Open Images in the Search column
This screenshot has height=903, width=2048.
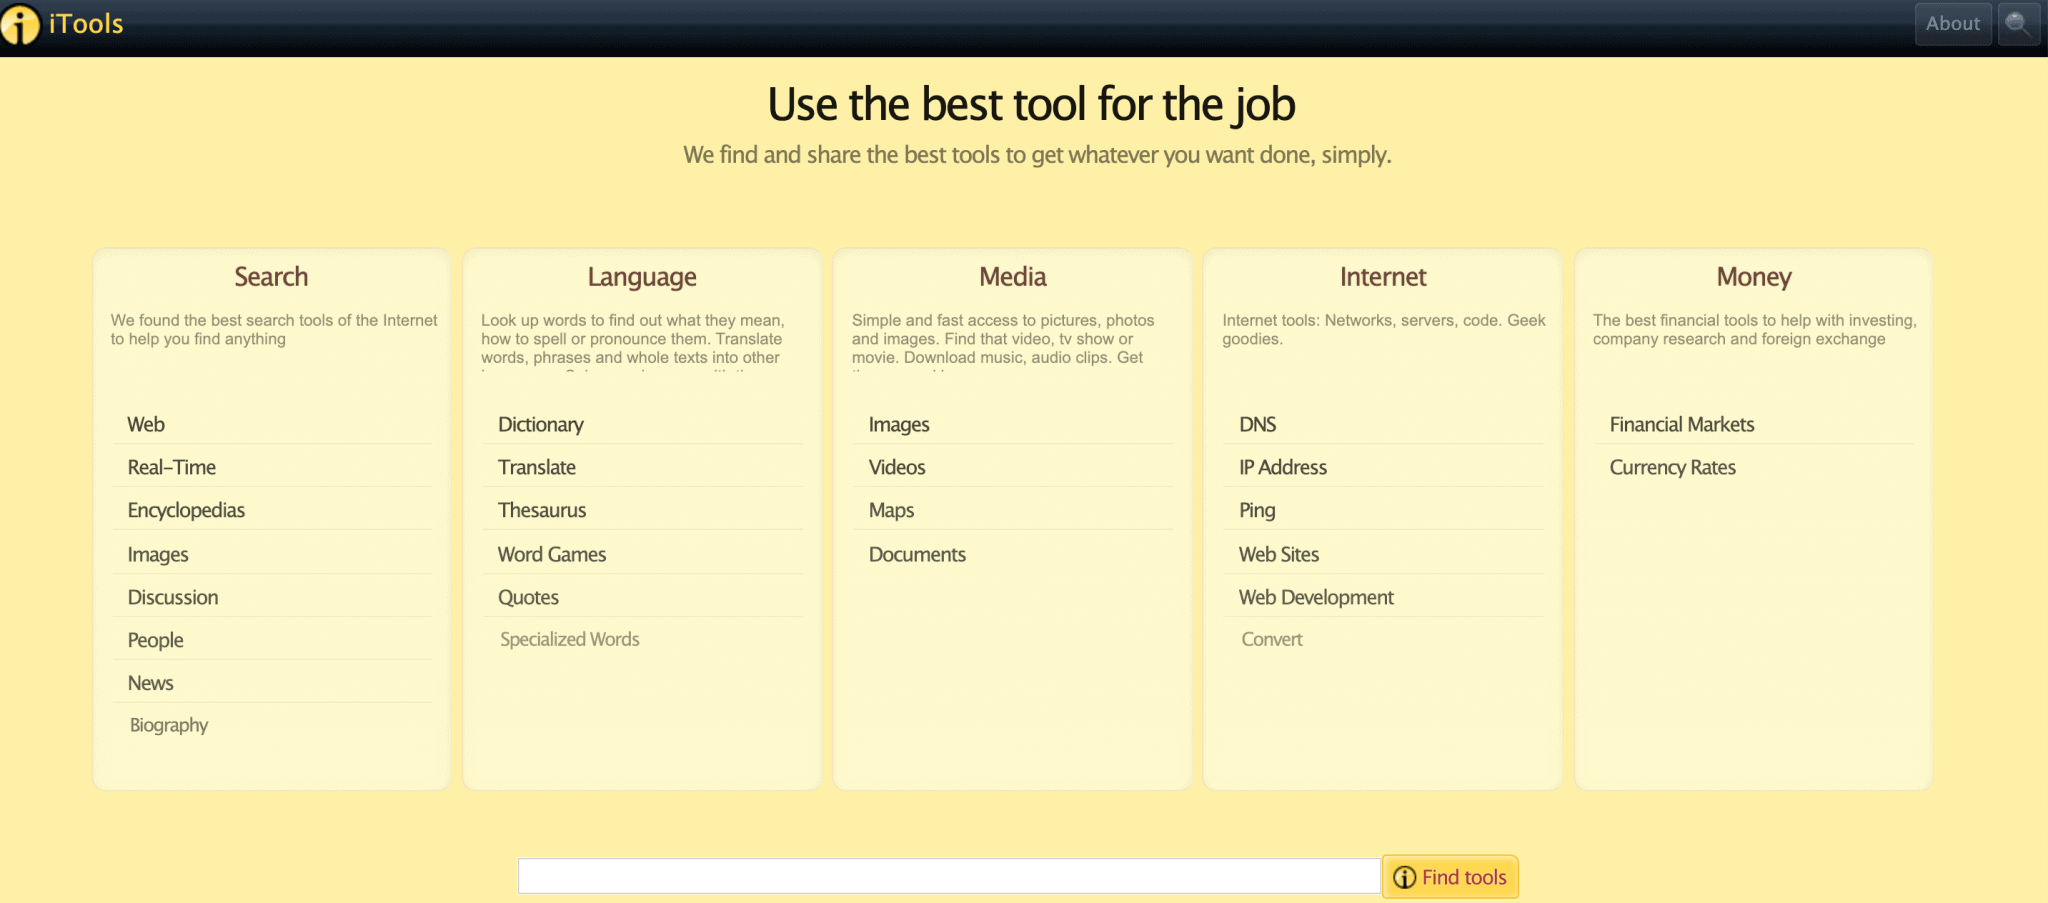158,555
